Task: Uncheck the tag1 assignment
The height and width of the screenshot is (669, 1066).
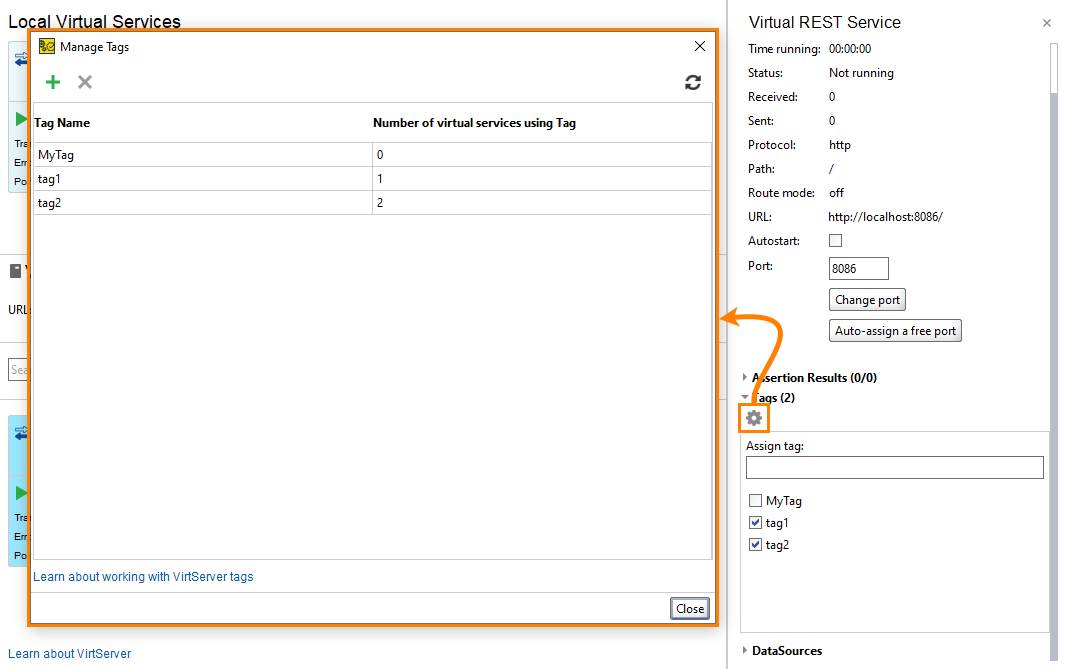Action: (756, 522)
